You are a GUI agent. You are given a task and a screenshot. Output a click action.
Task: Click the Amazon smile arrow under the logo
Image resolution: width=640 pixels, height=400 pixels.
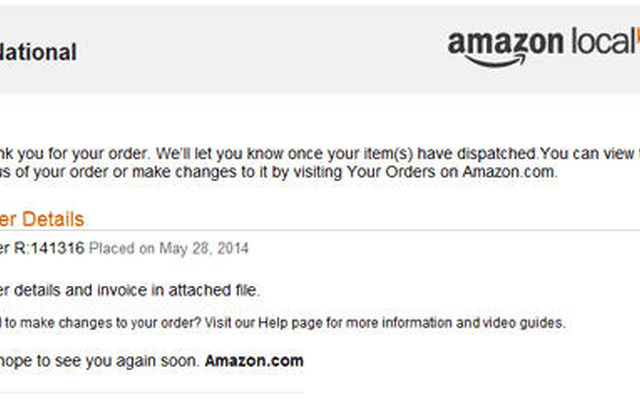coord(496,61)
